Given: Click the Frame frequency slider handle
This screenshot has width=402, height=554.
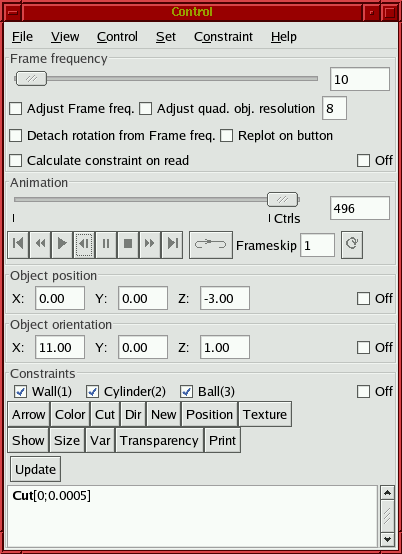Looking at the screenshot, I should pyautogui.click(x=31, y=78).
